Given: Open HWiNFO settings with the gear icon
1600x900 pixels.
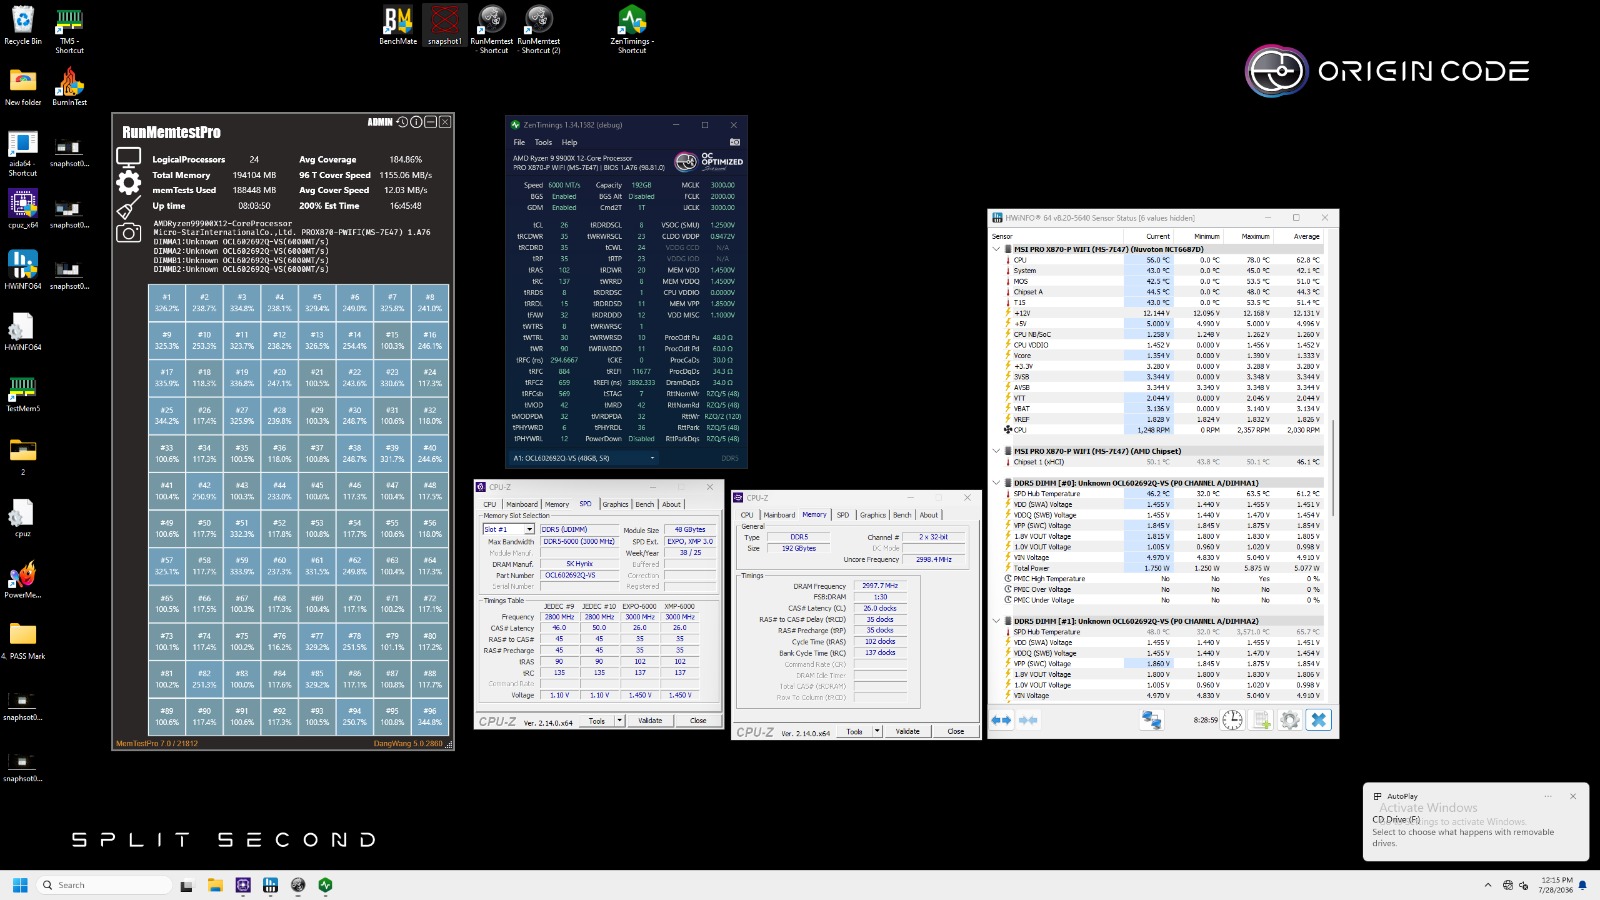Looking at the screenshot, I should [x=1289, y=720].
